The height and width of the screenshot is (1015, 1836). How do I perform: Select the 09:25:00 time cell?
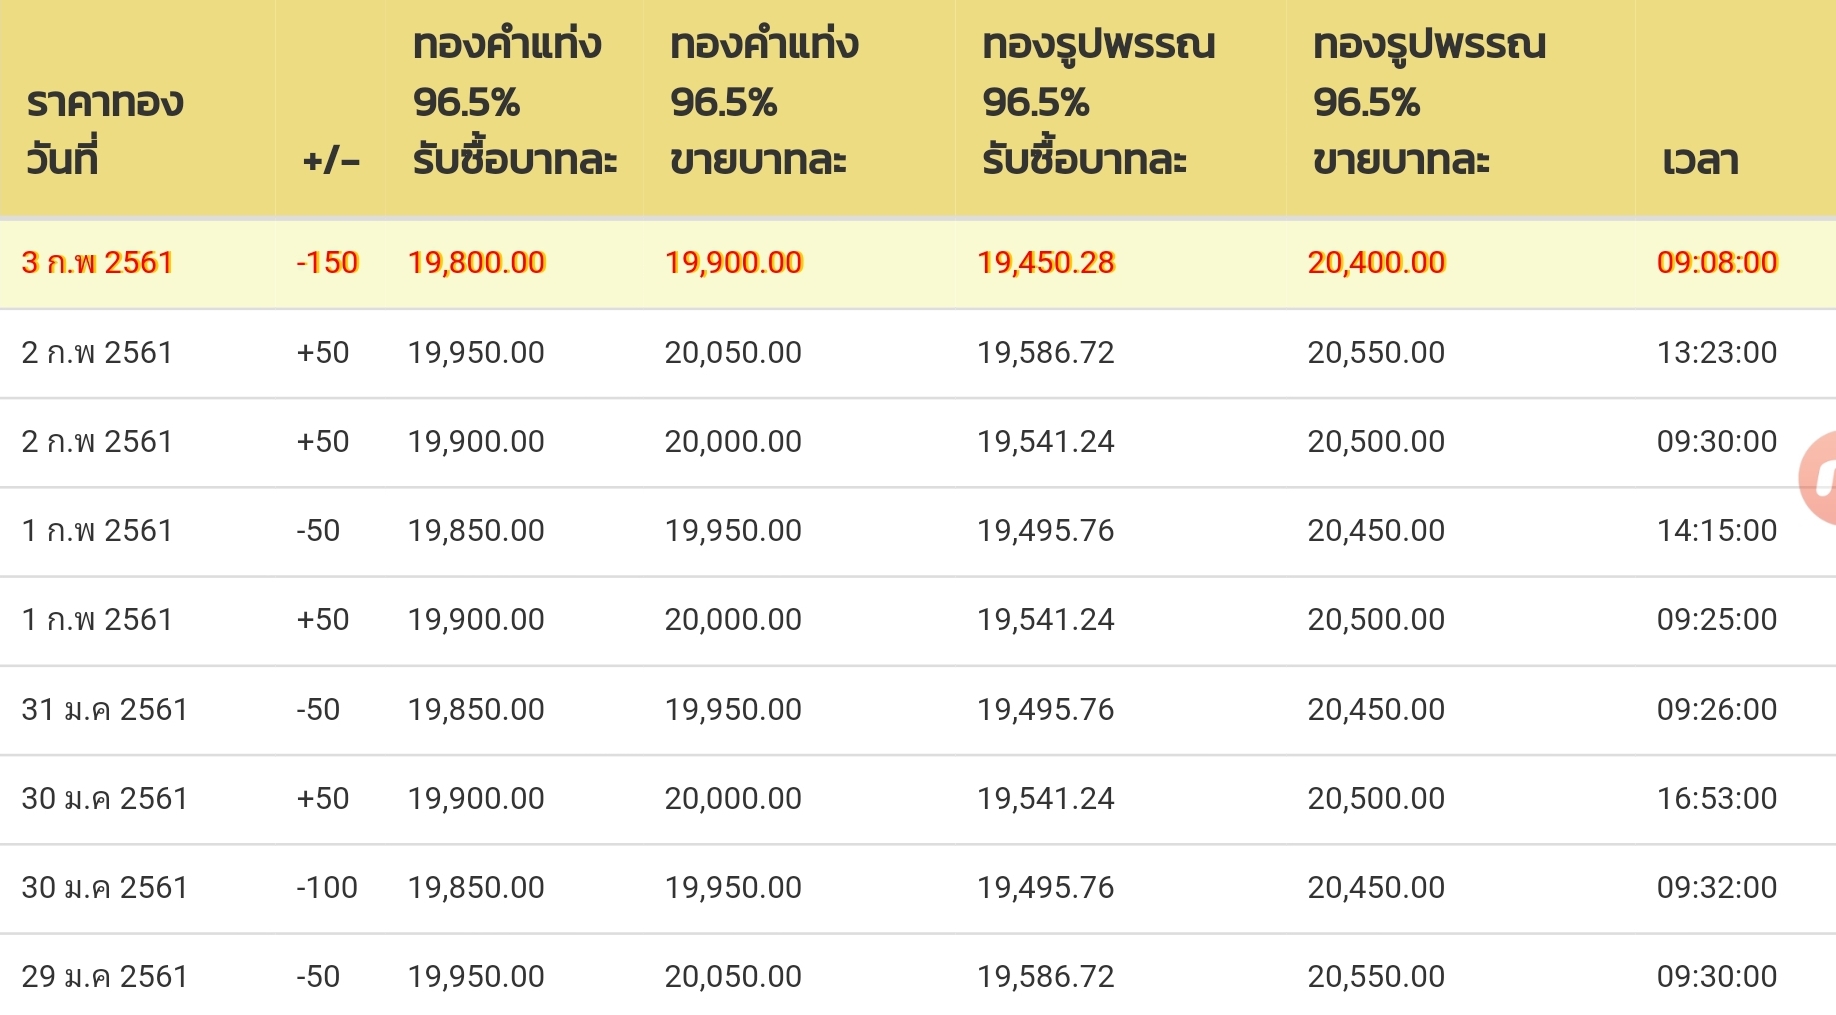[1717, 619]
